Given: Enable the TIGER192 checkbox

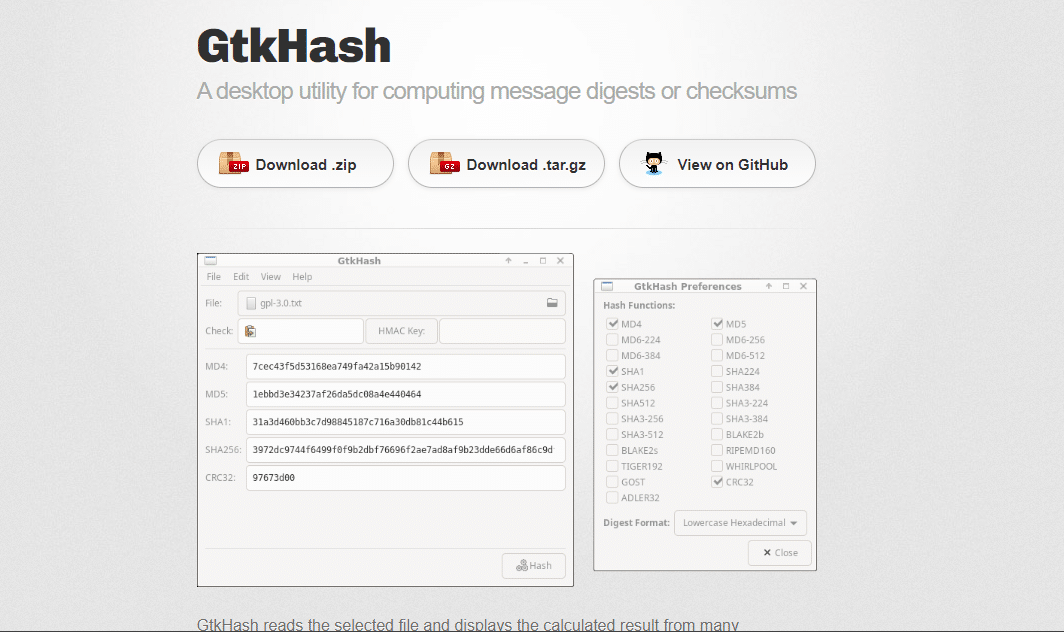Looking at the screenshot, I should tap(612, 466).
